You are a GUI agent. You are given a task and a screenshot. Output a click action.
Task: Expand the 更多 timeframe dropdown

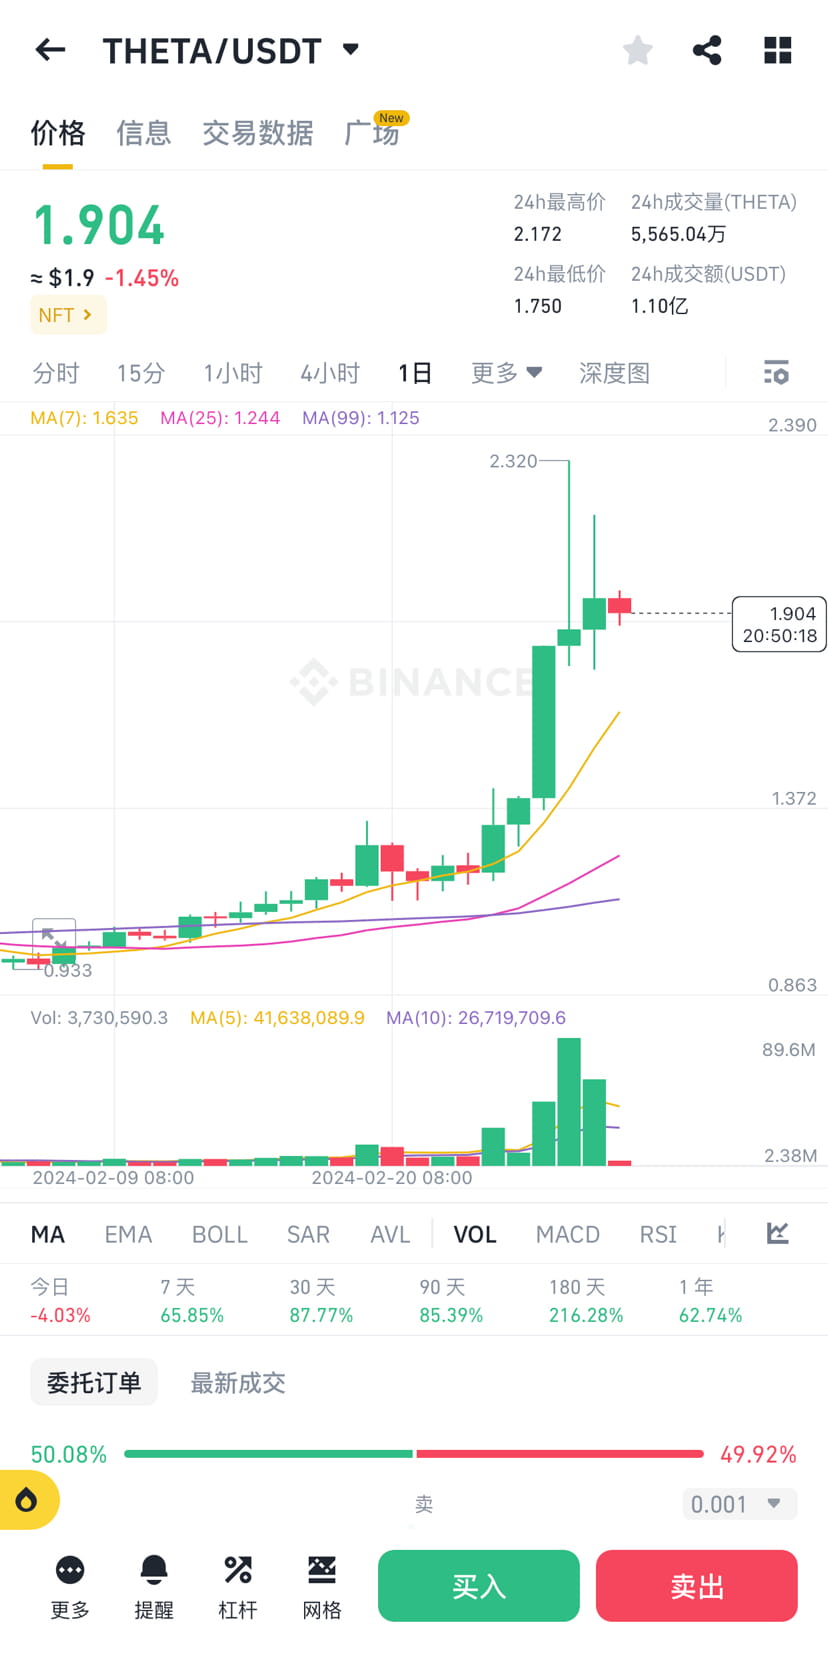[x=506, y=372]
